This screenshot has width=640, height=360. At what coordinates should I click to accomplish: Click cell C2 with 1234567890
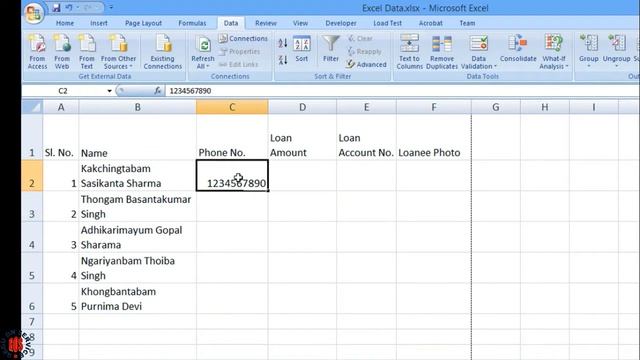pyautogui.click(x=232, y=176)
